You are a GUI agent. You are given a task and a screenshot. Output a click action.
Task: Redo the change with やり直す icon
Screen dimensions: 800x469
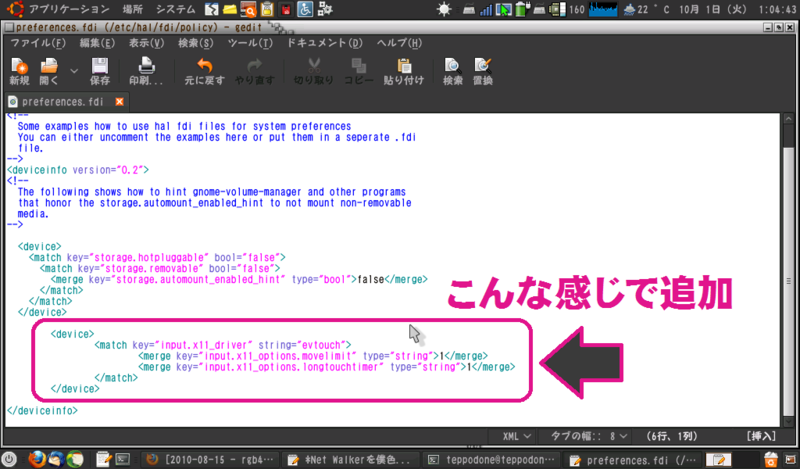tap(254, 71)
